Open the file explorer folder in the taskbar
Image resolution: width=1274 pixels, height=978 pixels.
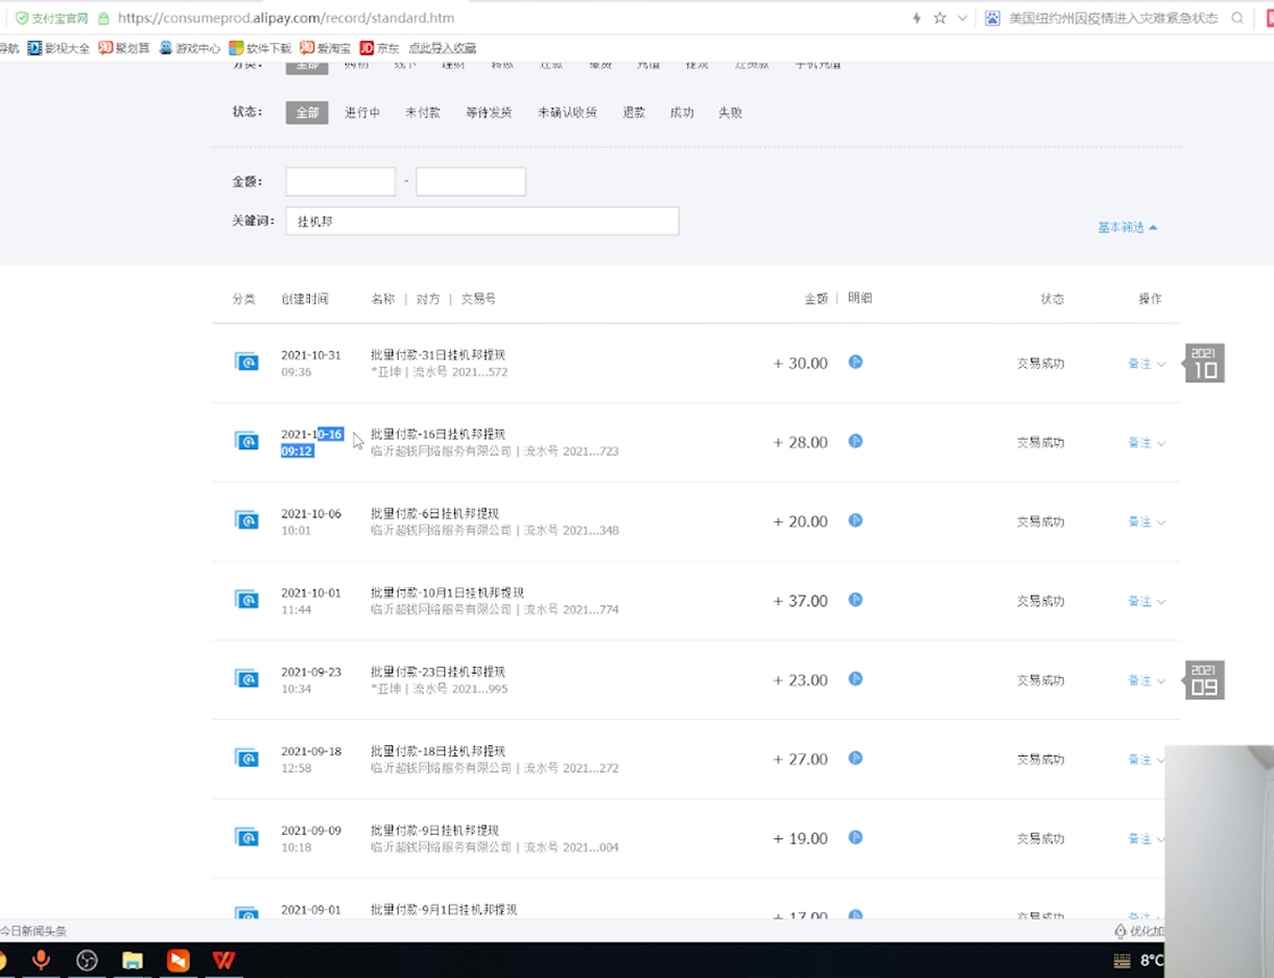(132, 960)
